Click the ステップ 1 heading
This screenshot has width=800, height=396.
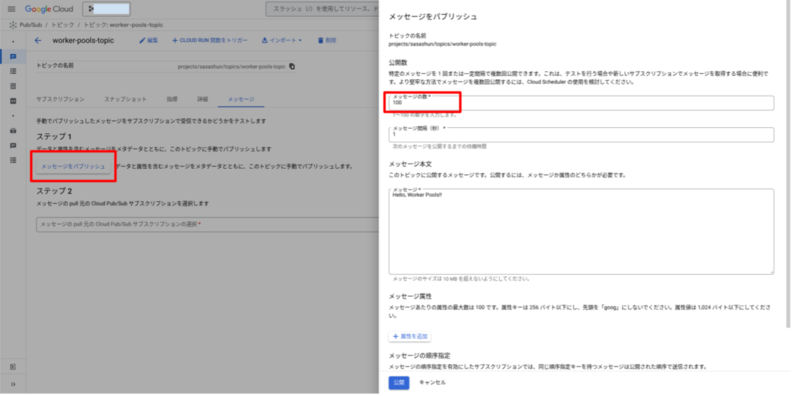click(54, 137)
